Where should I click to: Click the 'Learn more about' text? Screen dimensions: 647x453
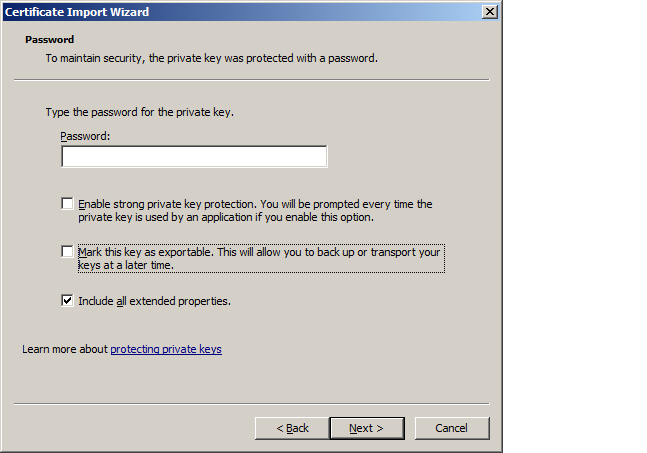65,349
